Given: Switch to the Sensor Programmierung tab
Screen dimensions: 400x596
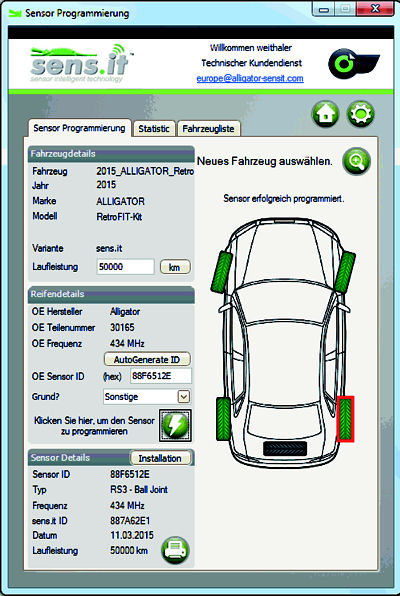Looking at the screenshot, I should click(x=79, y=128).
